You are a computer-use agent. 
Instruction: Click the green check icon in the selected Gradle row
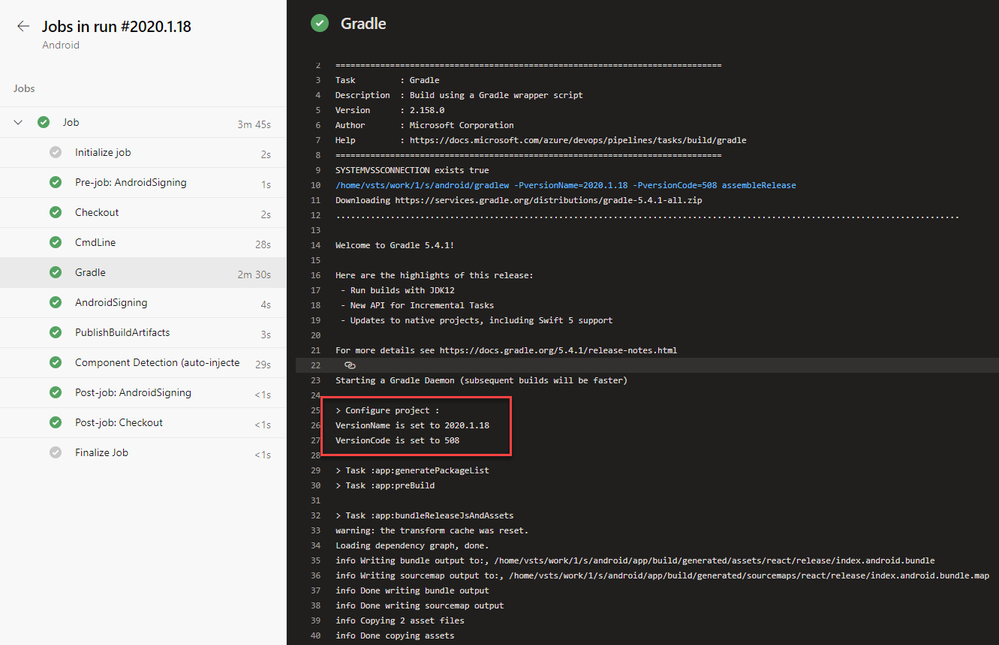click(55, 272)
